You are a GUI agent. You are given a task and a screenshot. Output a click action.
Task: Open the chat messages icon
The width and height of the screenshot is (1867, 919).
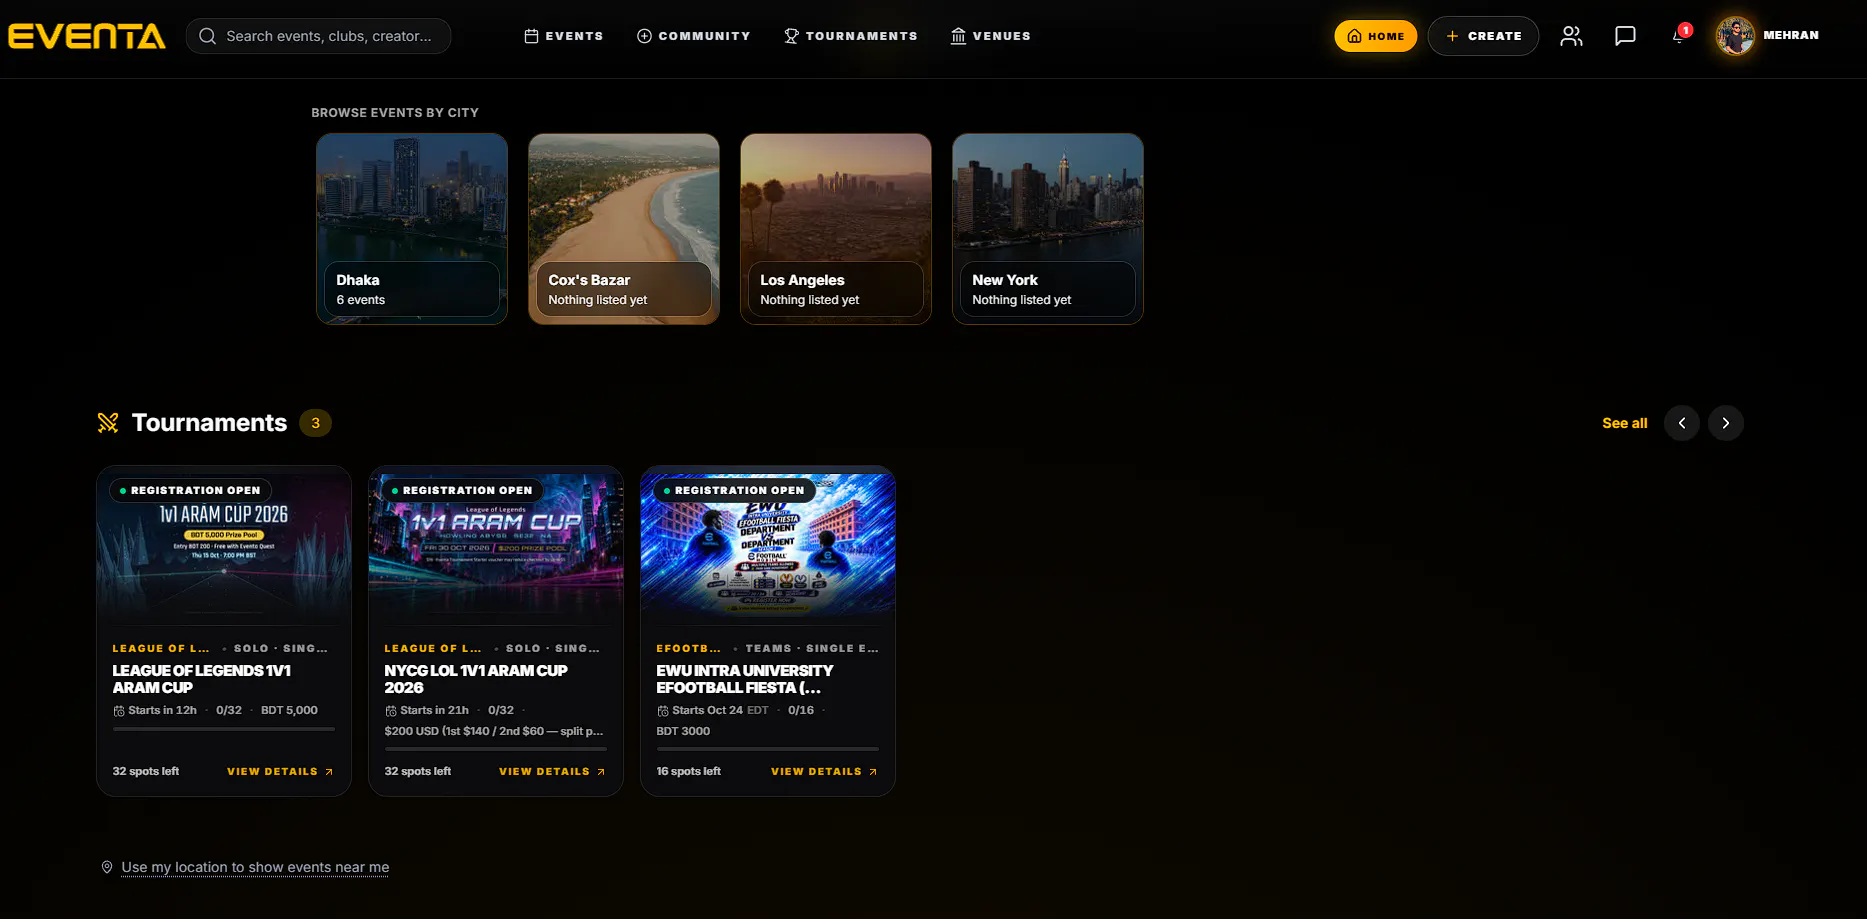pyautogui.click(x=1625, y=36)
